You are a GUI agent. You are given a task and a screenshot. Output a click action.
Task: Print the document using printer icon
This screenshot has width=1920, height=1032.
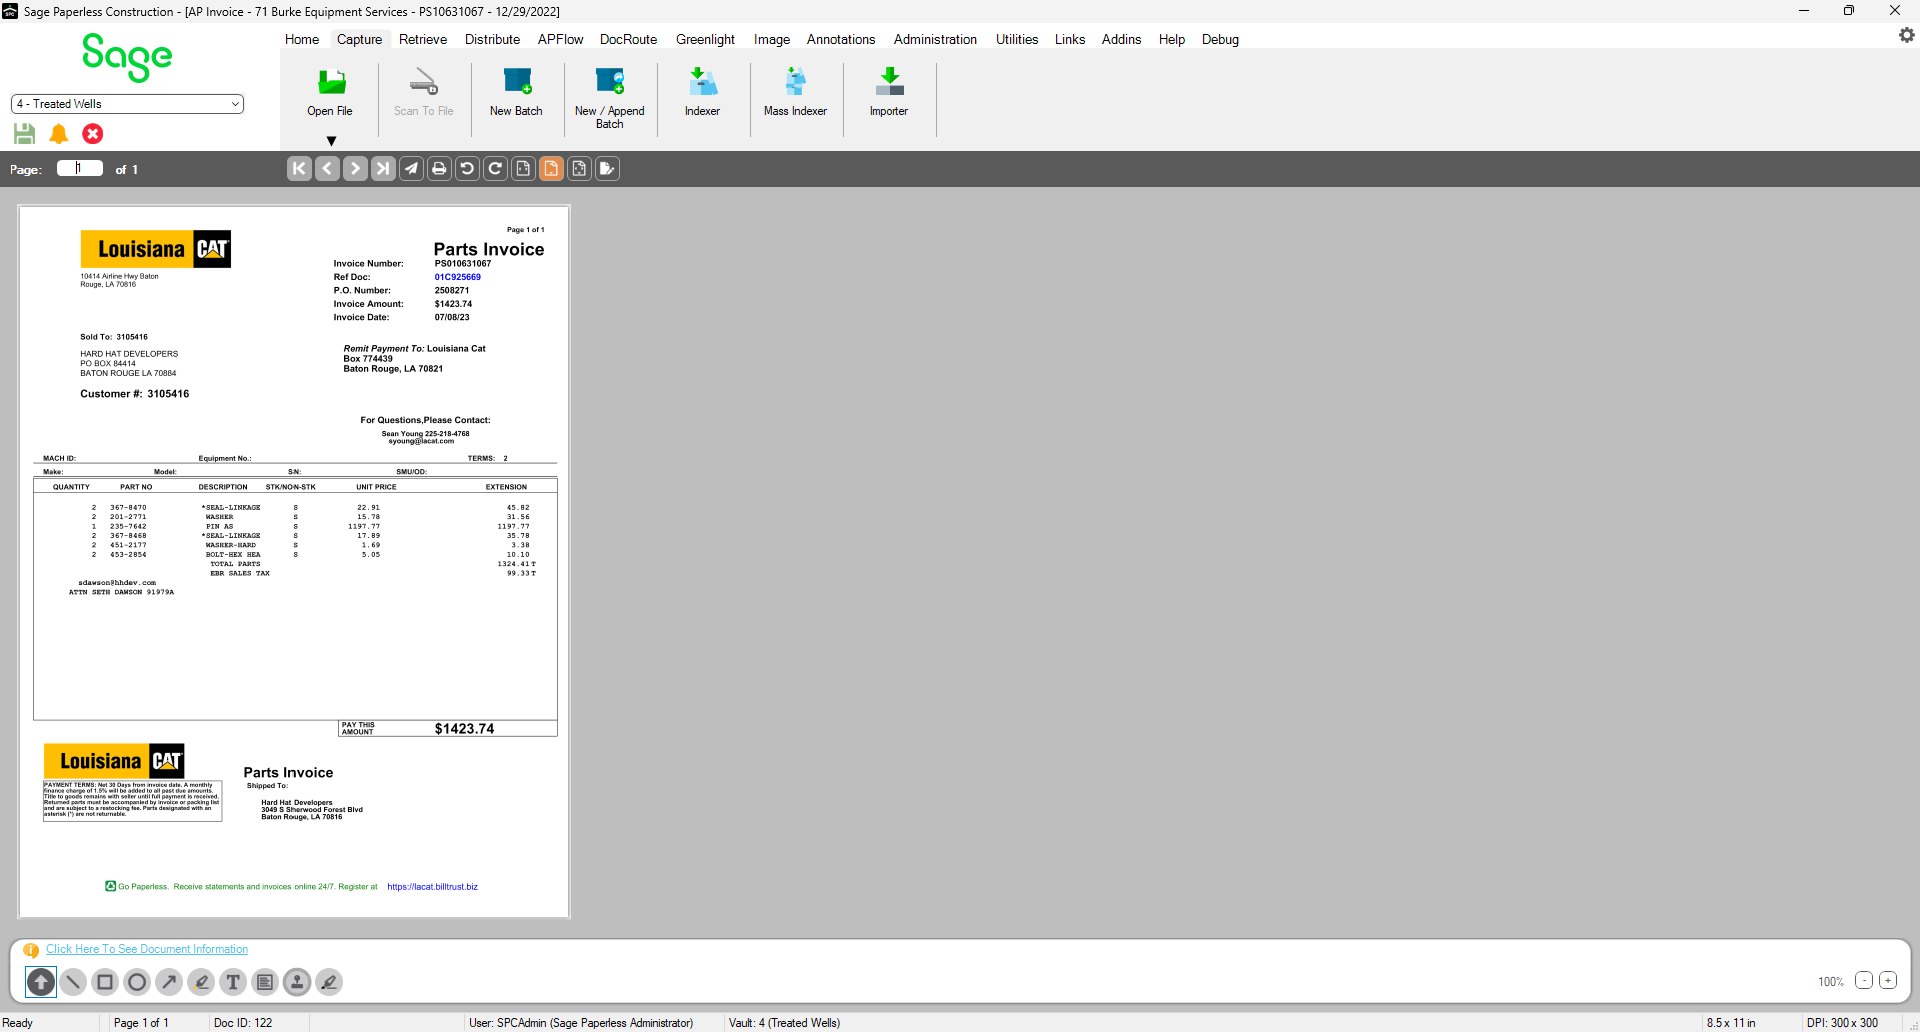439,168
